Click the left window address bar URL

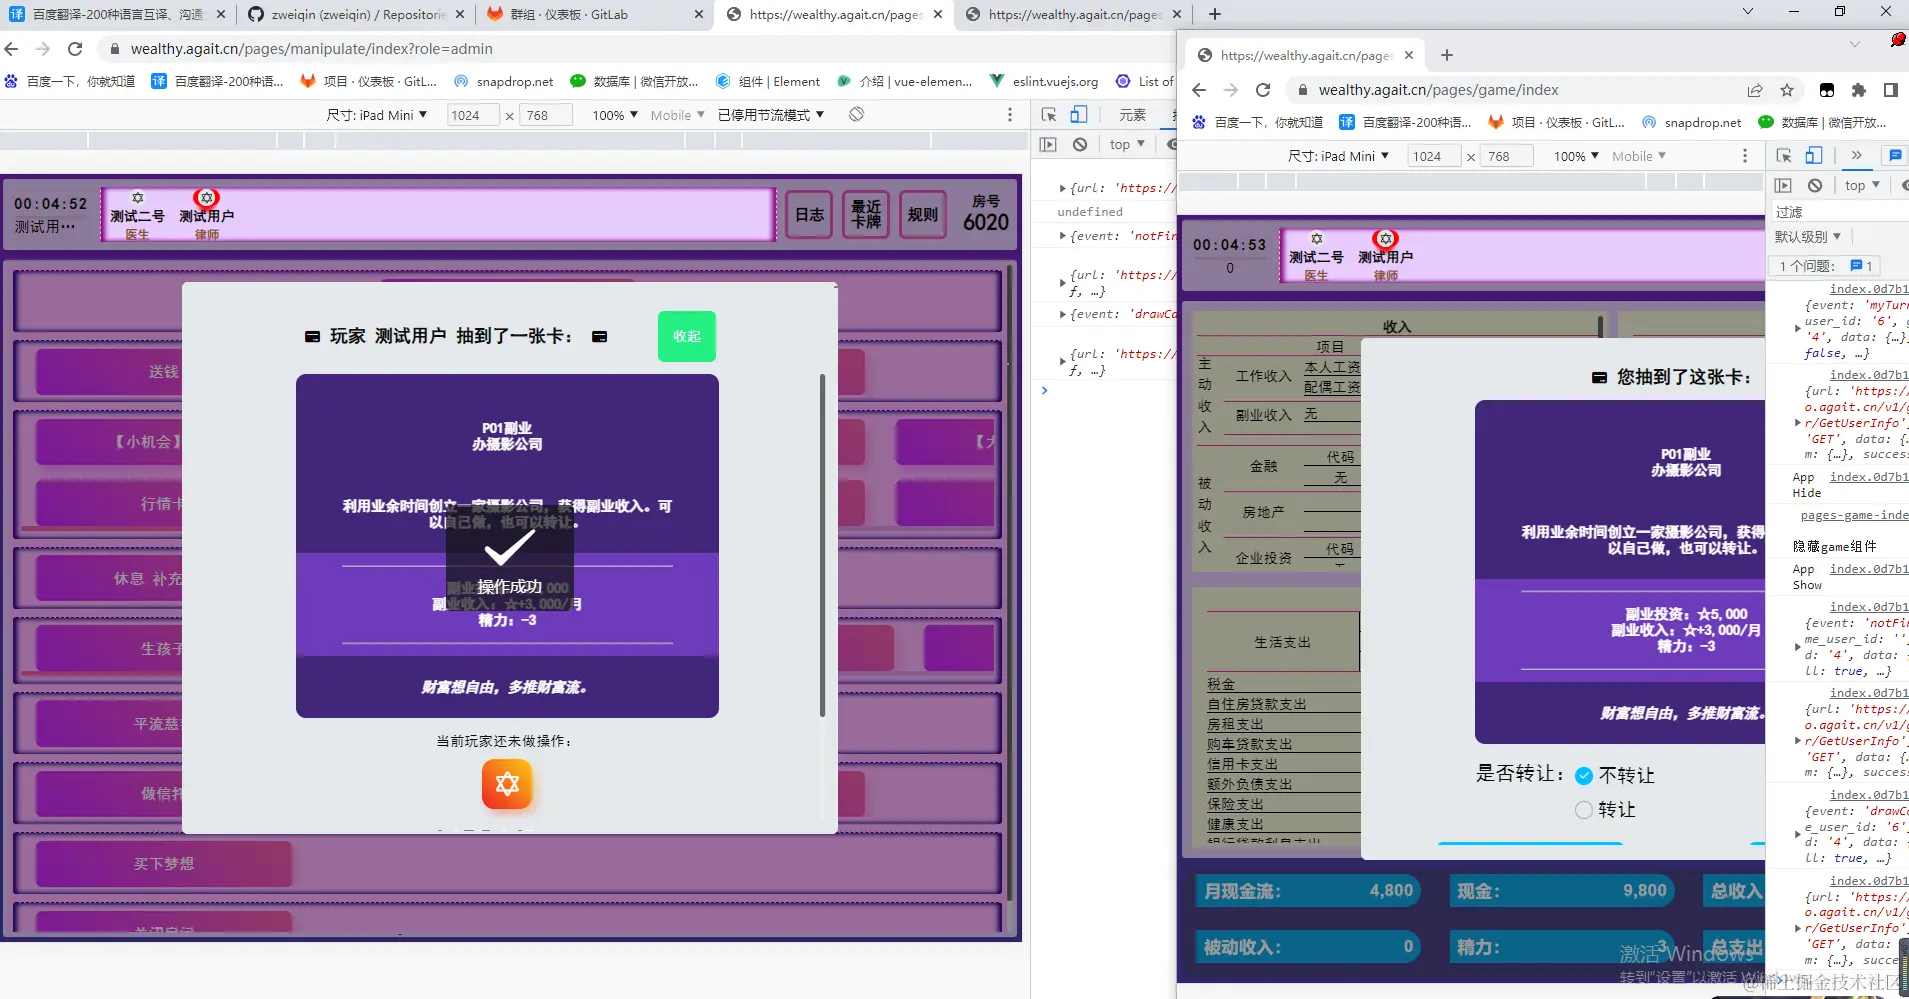(x=312, y=49)
